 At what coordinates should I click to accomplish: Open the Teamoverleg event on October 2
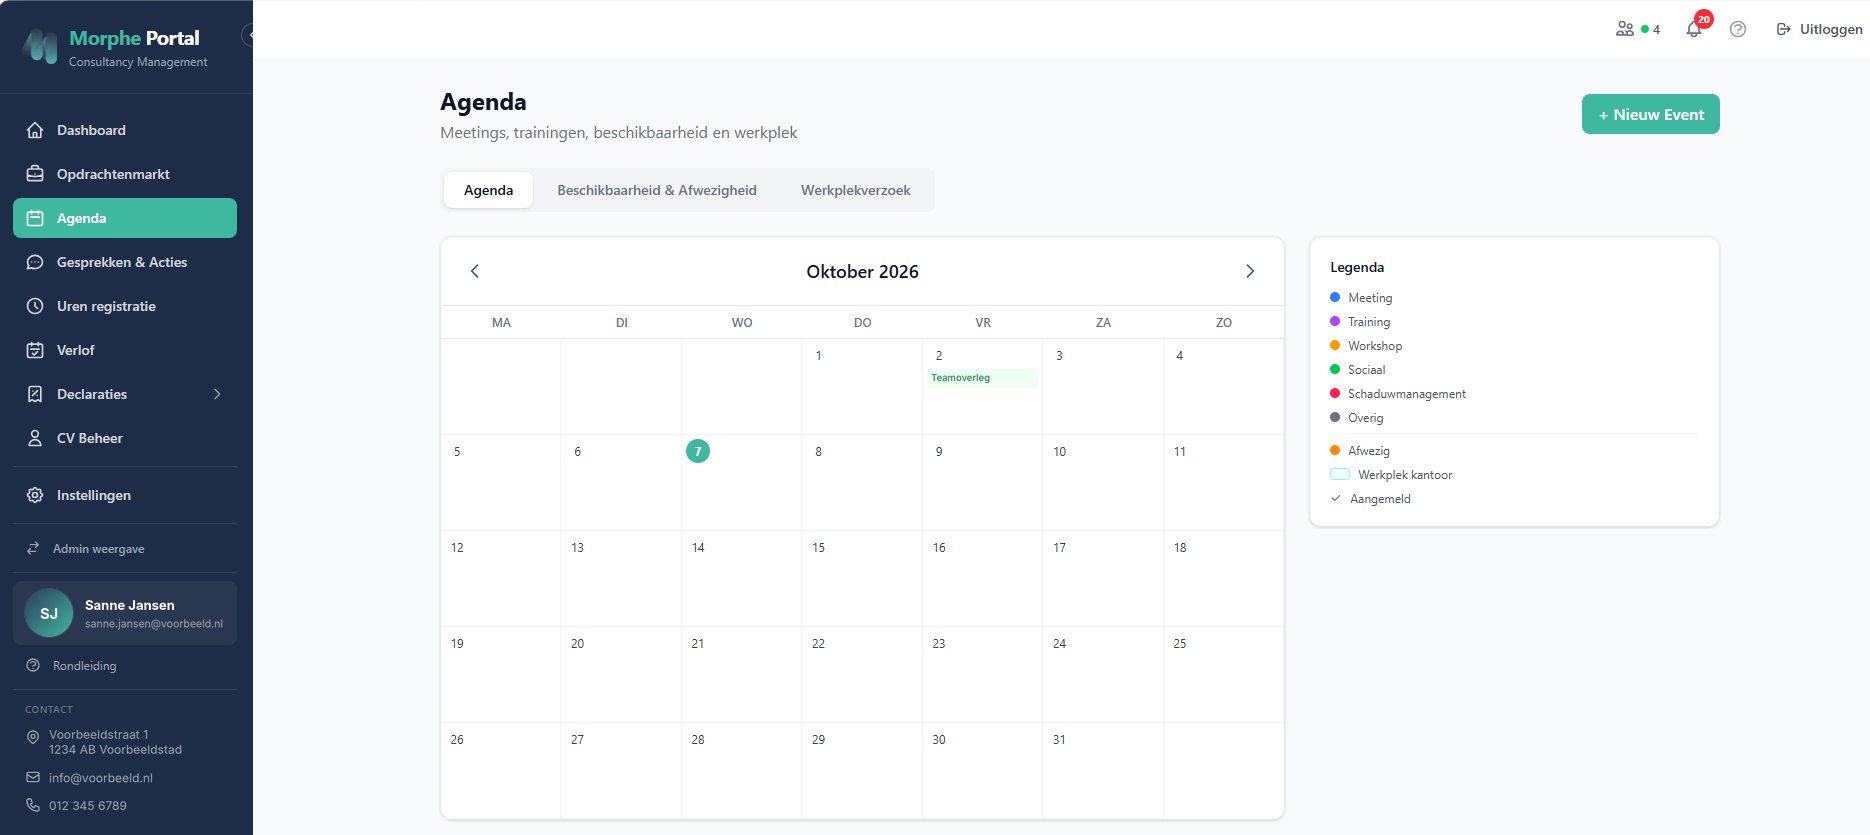(x=982, y=378)
